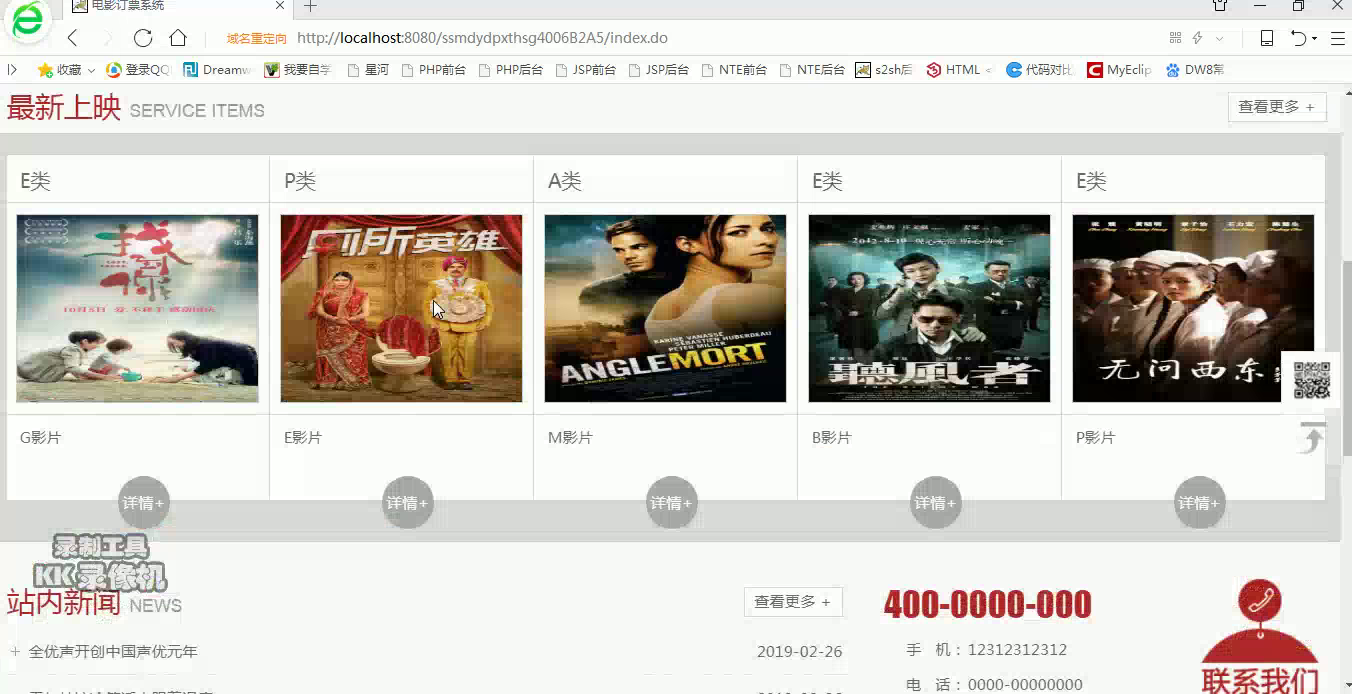This screenshot has width=1352, height=694.
Task: Click the lightning speed mode icon
Action: 1197,38
